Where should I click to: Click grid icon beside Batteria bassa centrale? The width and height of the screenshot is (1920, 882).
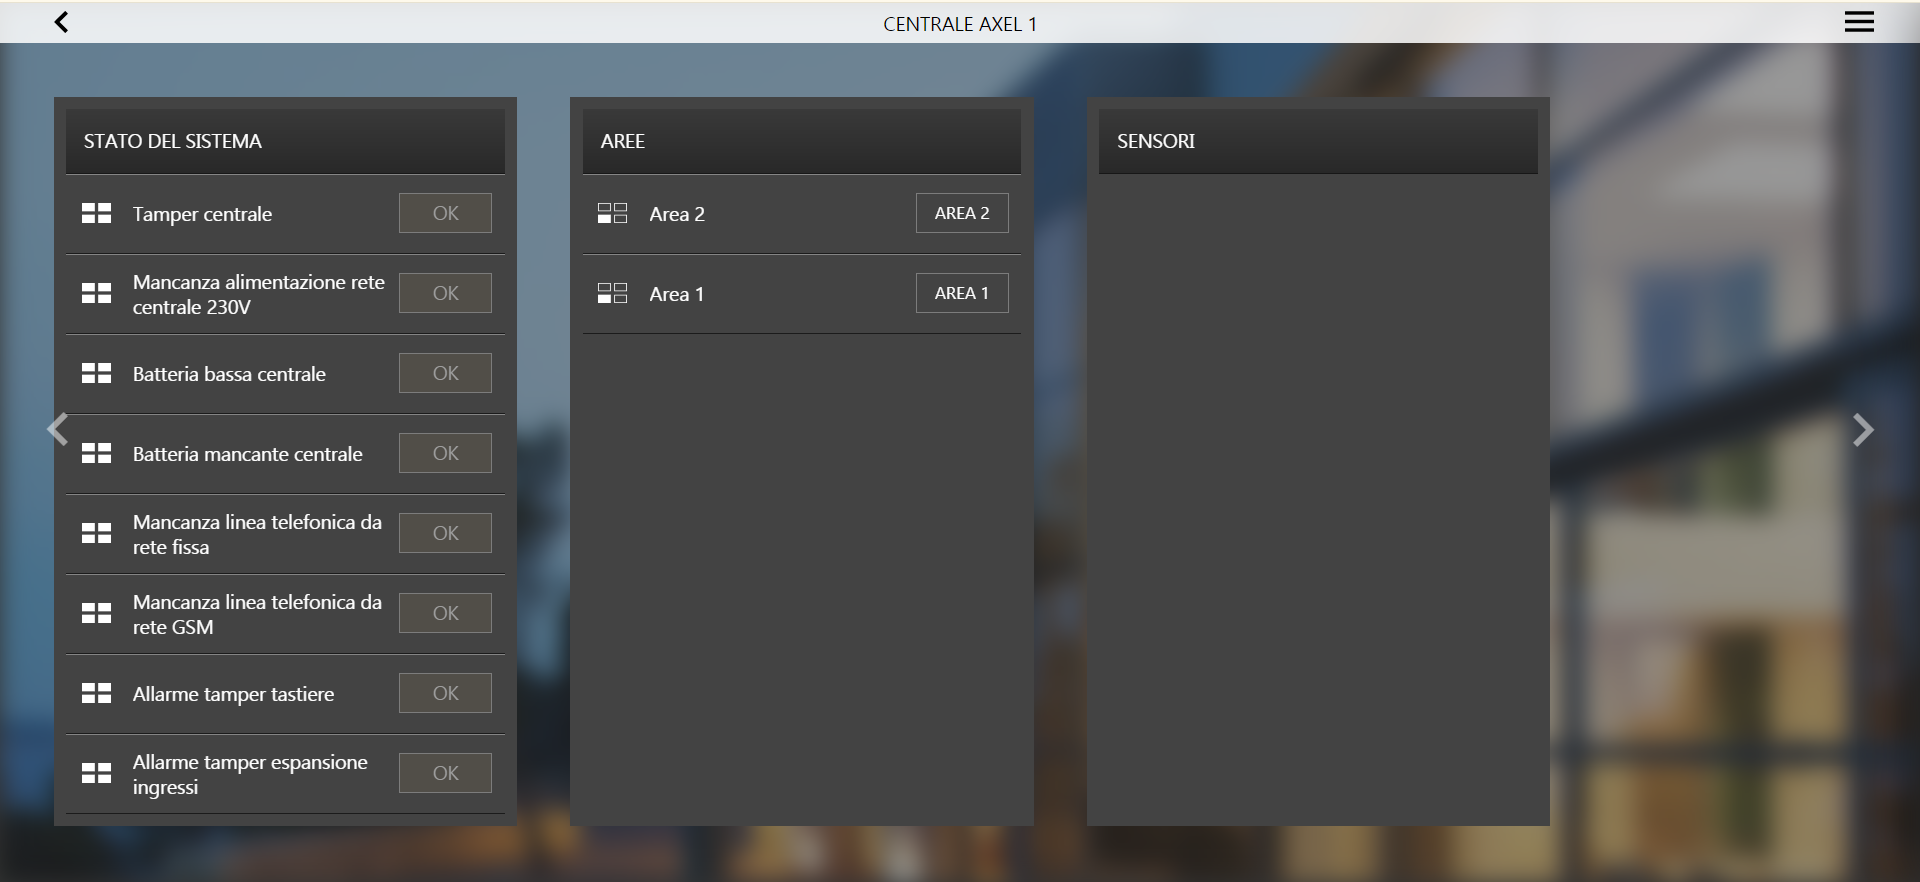pyautogui.click(x=97, y=373)
